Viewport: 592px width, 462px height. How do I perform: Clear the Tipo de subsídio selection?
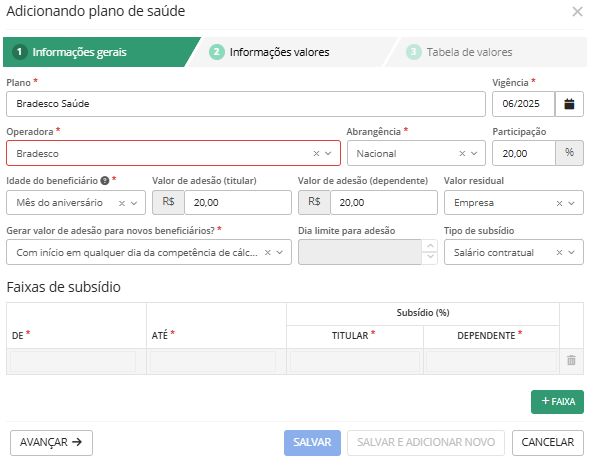pos(560,252)
